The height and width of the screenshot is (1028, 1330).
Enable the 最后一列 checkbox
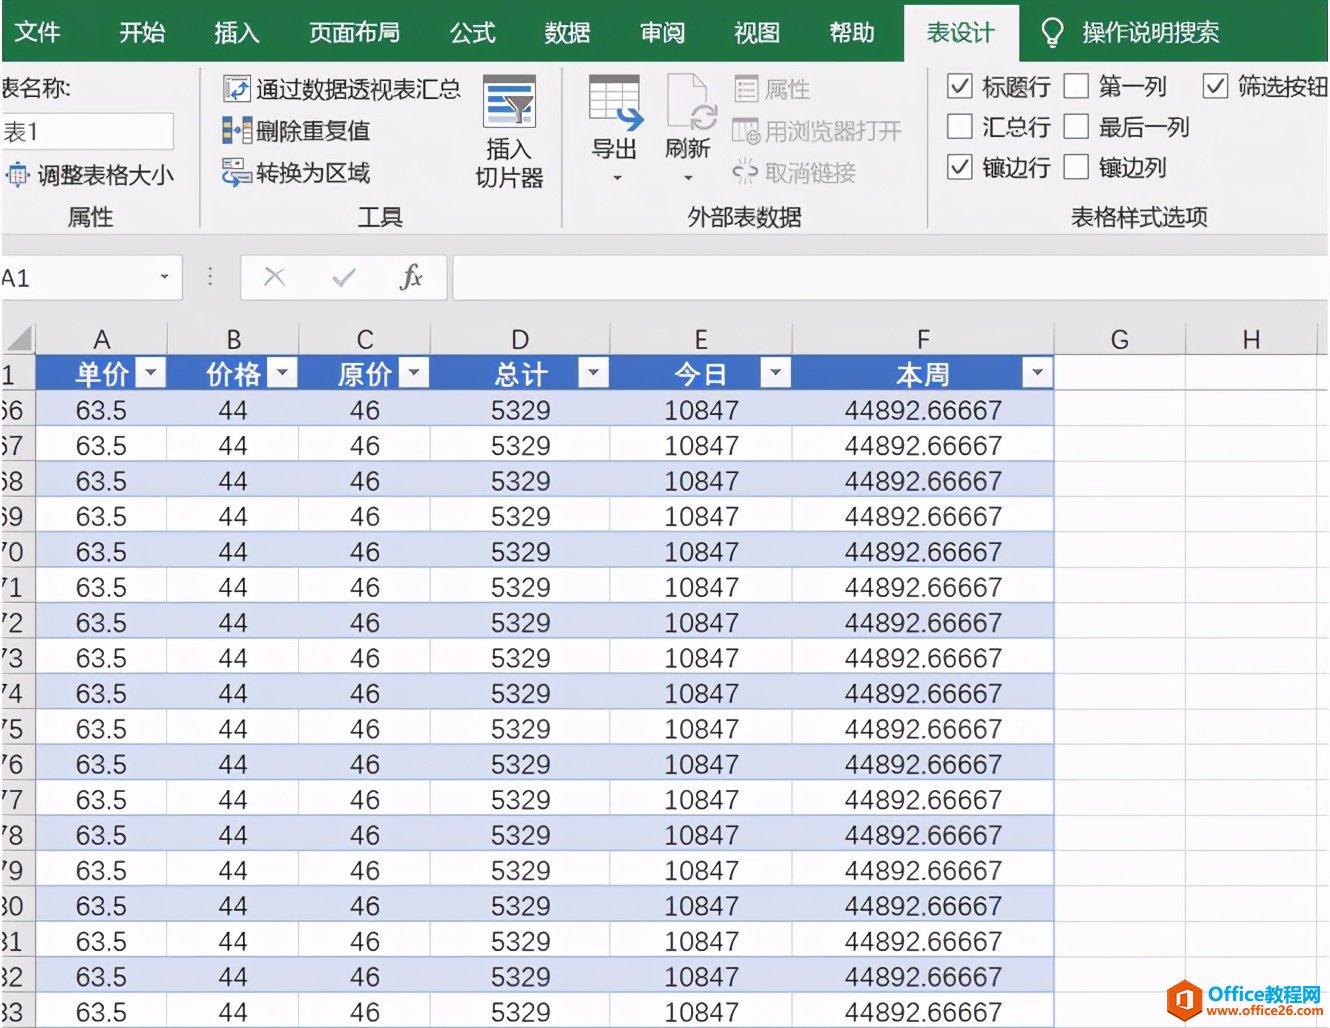click(x=1076, y=126)
